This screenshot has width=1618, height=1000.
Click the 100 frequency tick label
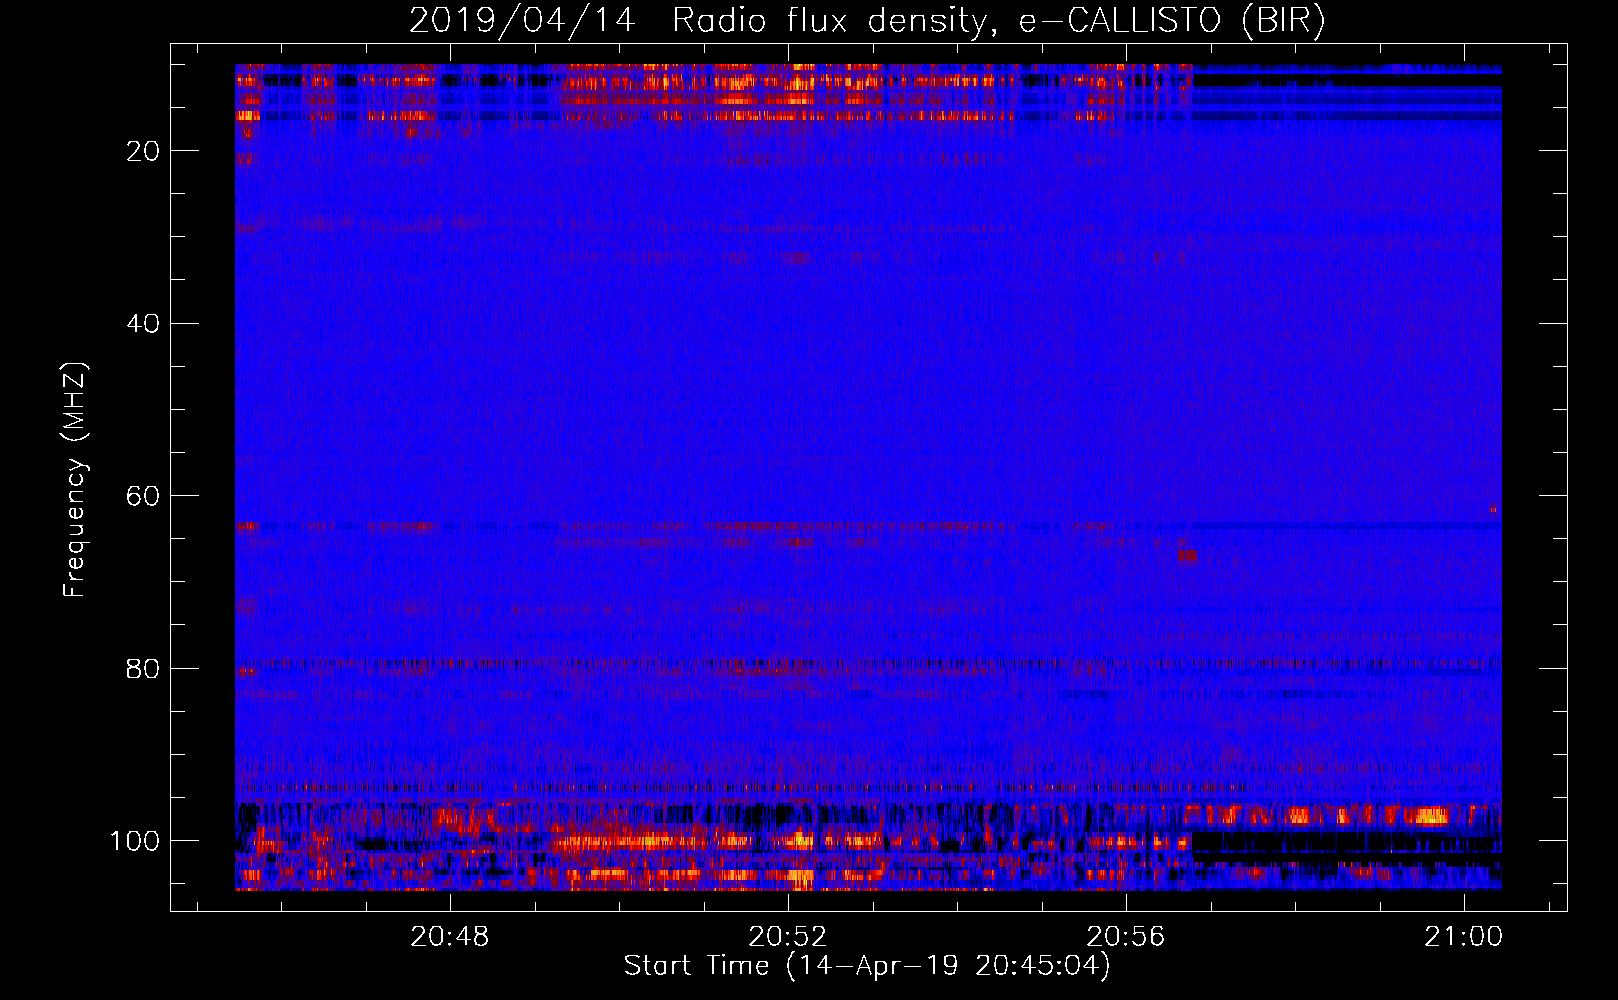[x=135, y=841]
